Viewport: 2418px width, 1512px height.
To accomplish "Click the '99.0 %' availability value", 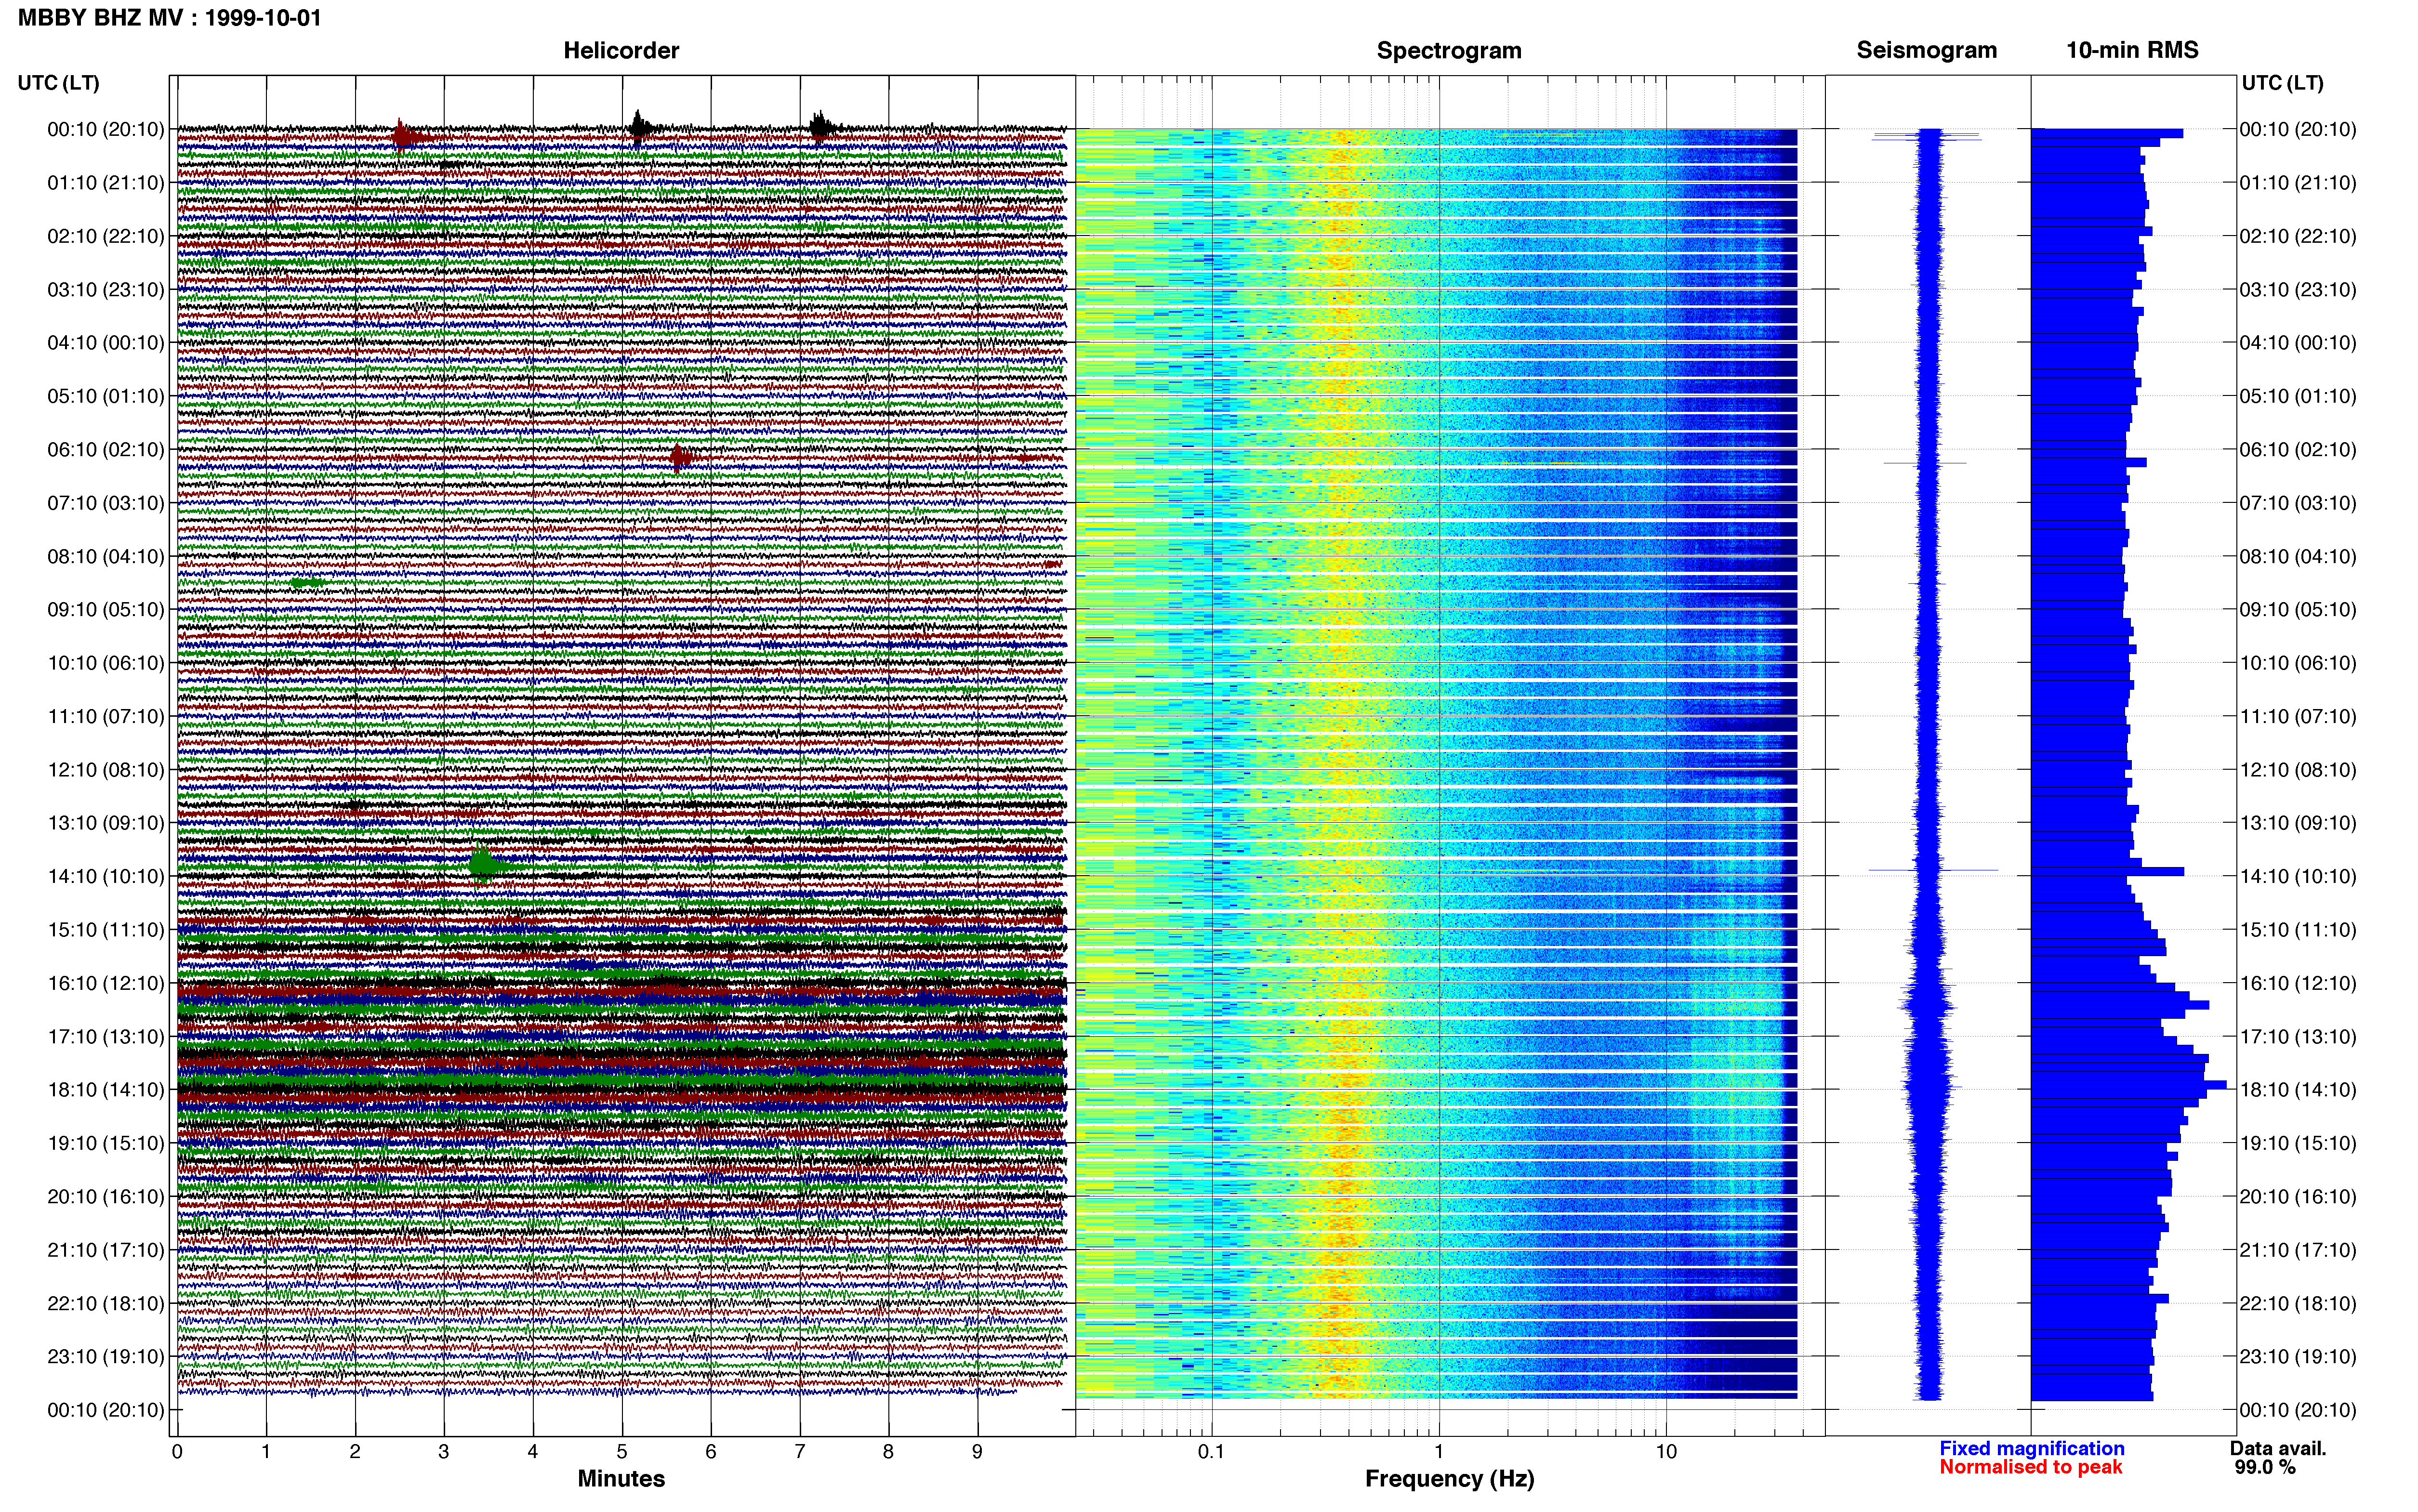I will coord(2265,1467).
